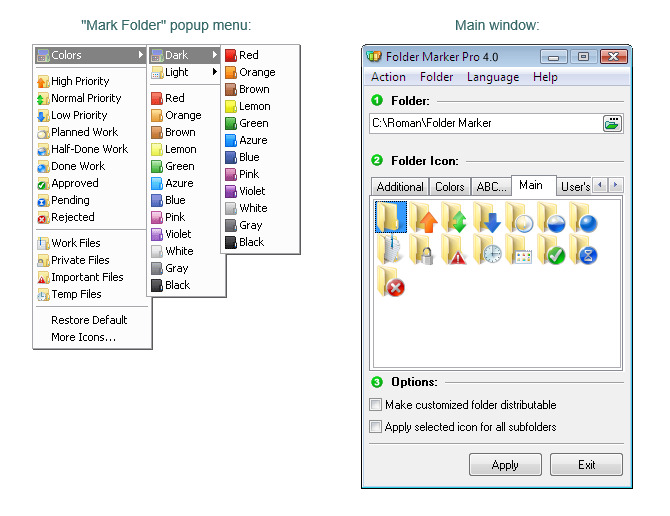
Task: Choose the work files document folder icon
Action: point(391,249)
